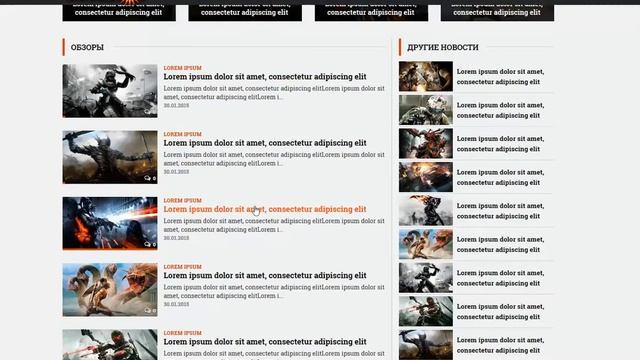640x360 pixels.
Task: Open news title beside sepia warriors thumbnail
Action: pyautogui.click(x=500, y=77)
